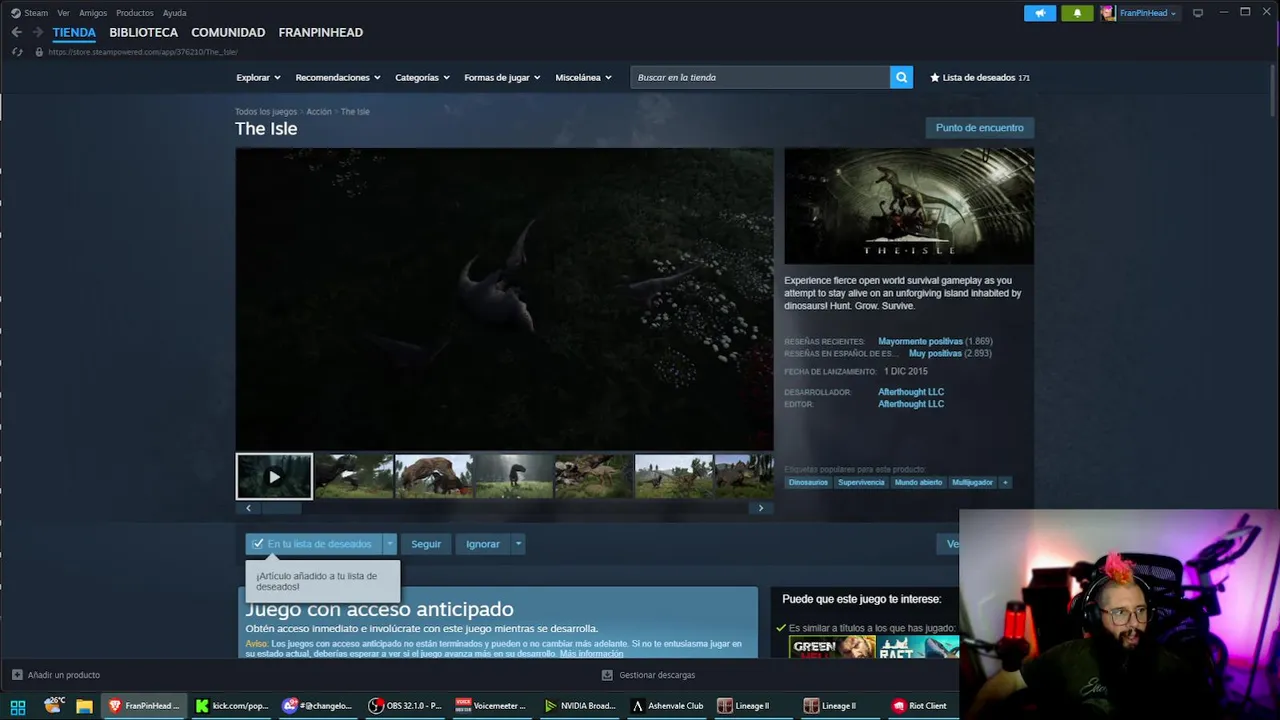Viewport: 1280px width, 720px height.
Task: Go to the FRANPINHEAD profile tab
Action: [321, 32]
